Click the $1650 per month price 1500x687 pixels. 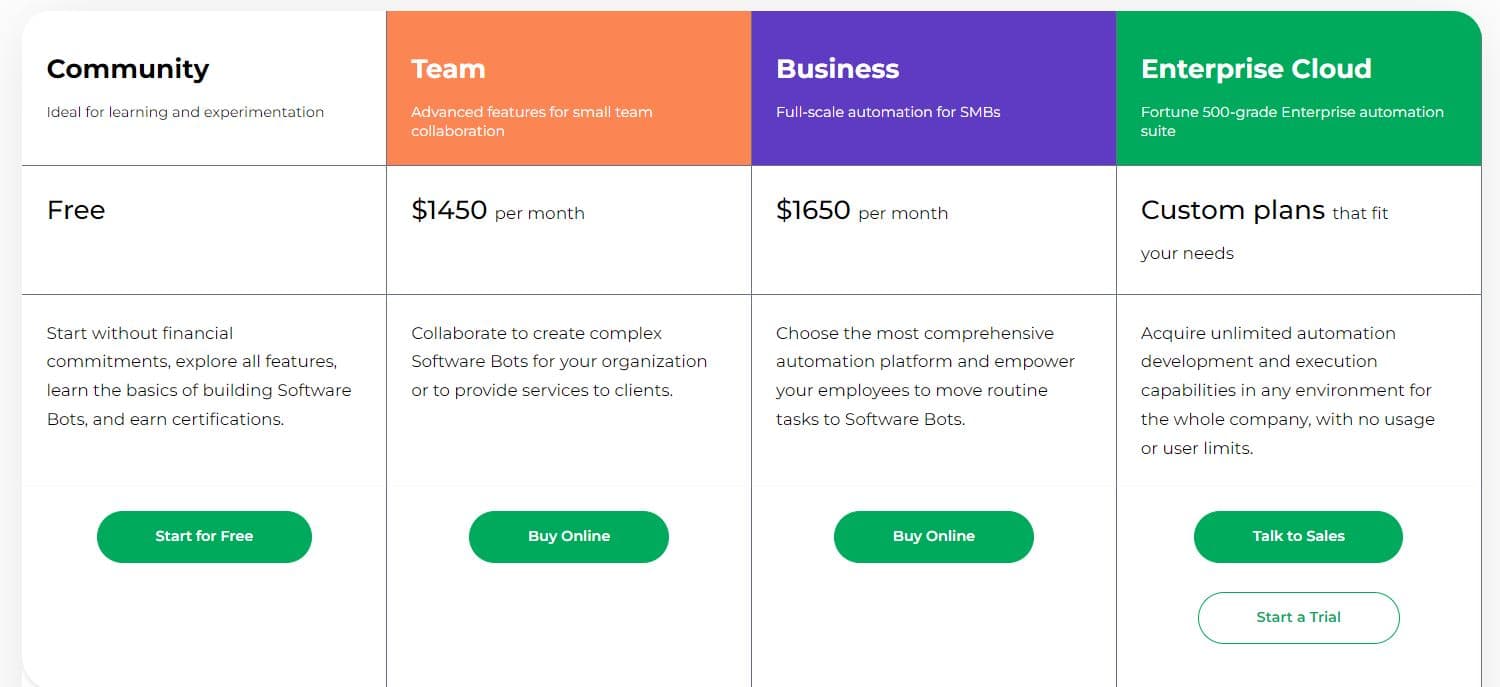tap(862, 211)
